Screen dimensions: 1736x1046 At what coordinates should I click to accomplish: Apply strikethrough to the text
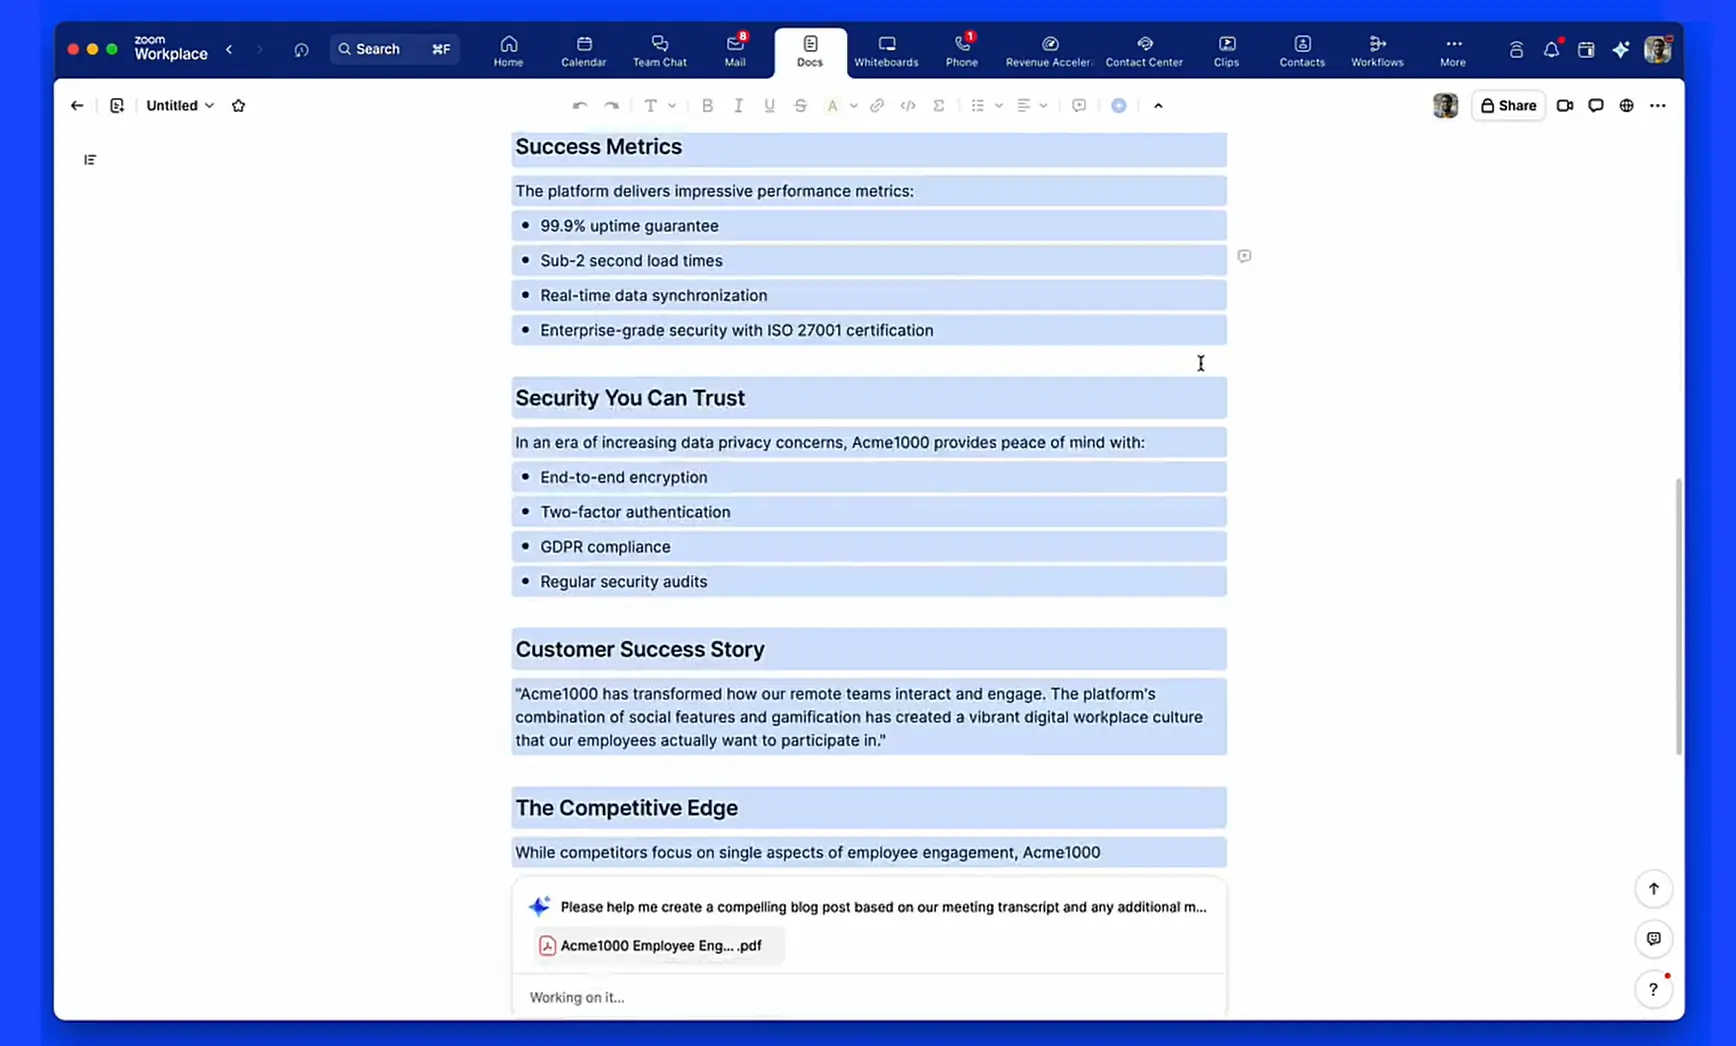[x=800, y=105]
